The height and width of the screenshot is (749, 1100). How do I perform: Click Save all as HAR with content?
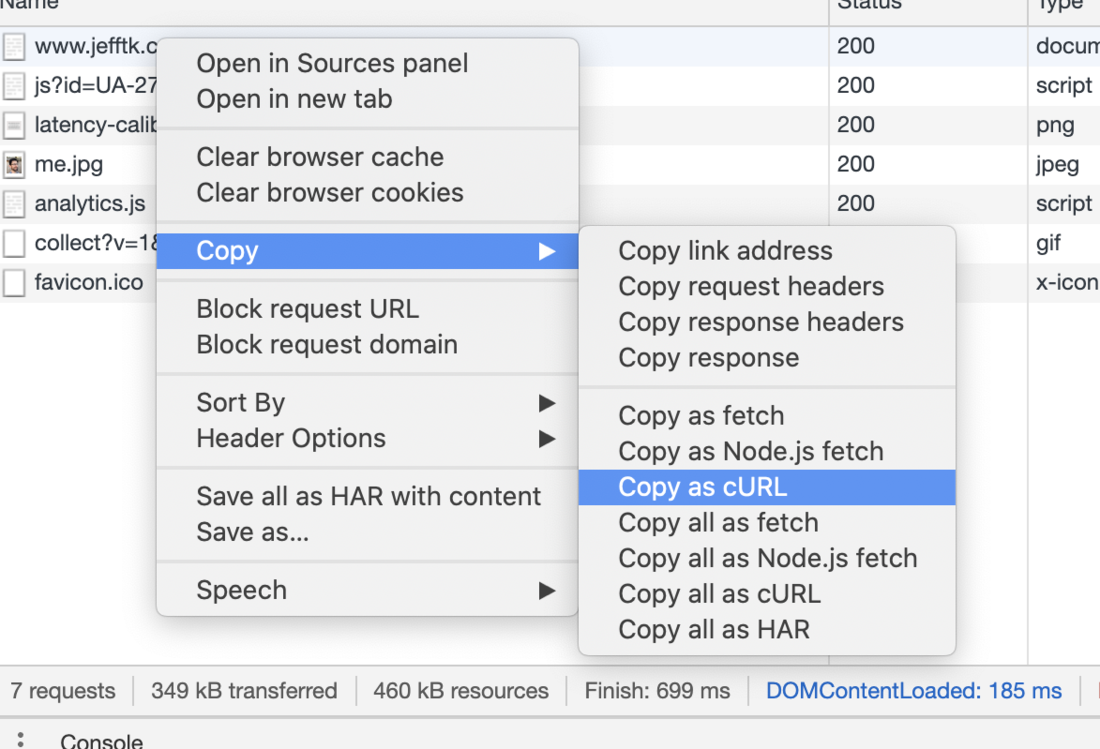click(368, 495)
